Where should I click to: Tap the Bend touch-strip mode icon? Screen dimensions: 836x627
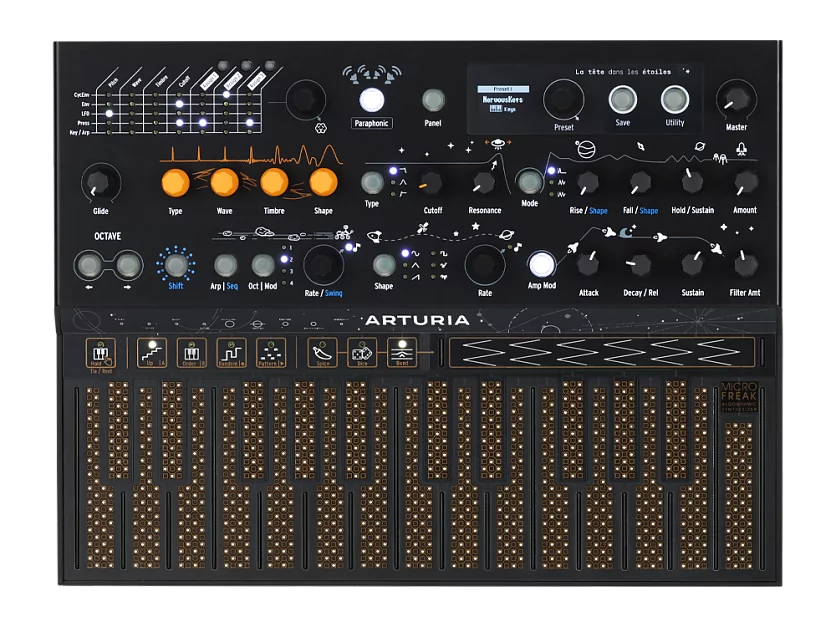tap(402, 353)
